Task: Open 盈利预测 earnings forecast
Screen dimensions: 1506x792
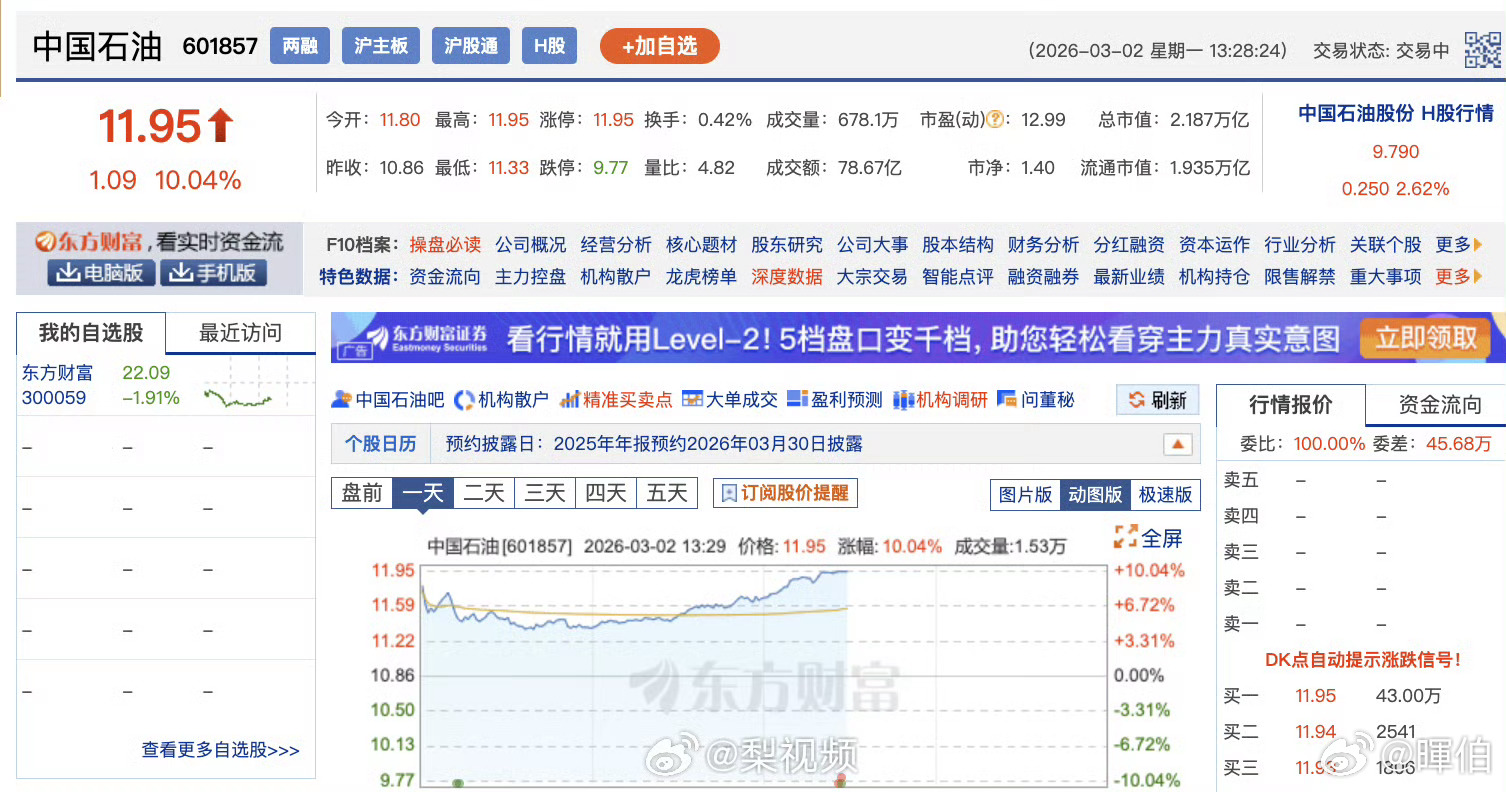Action: (835, 400)
